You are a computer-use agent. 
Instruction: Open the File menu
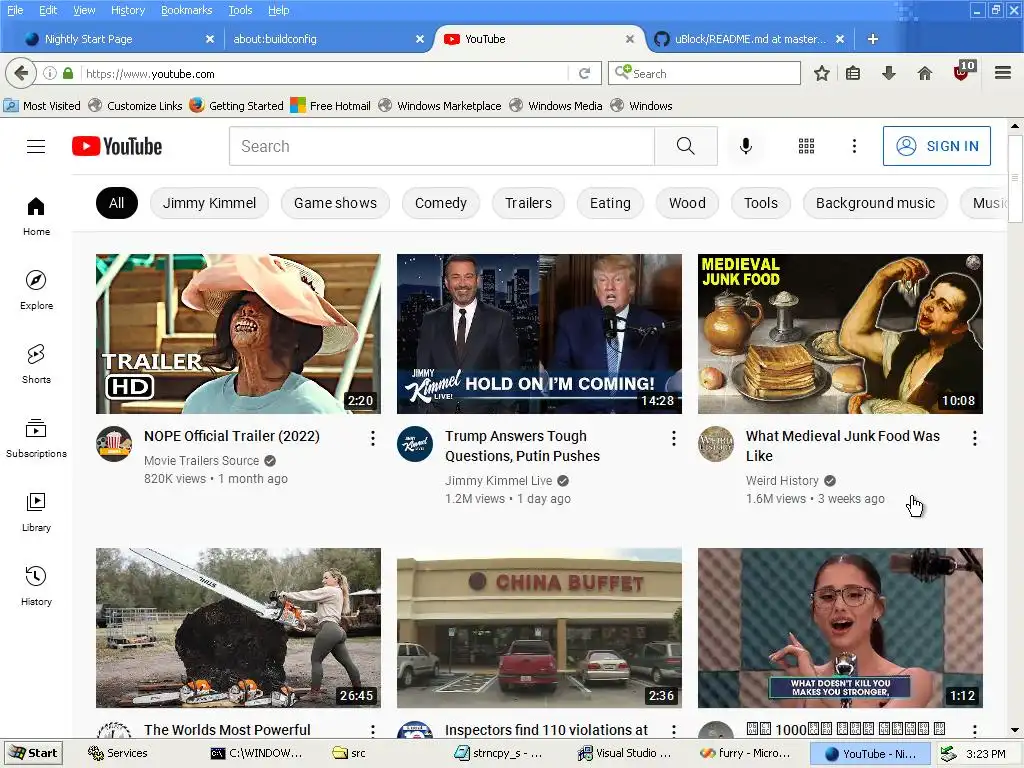tap(15, 10)
